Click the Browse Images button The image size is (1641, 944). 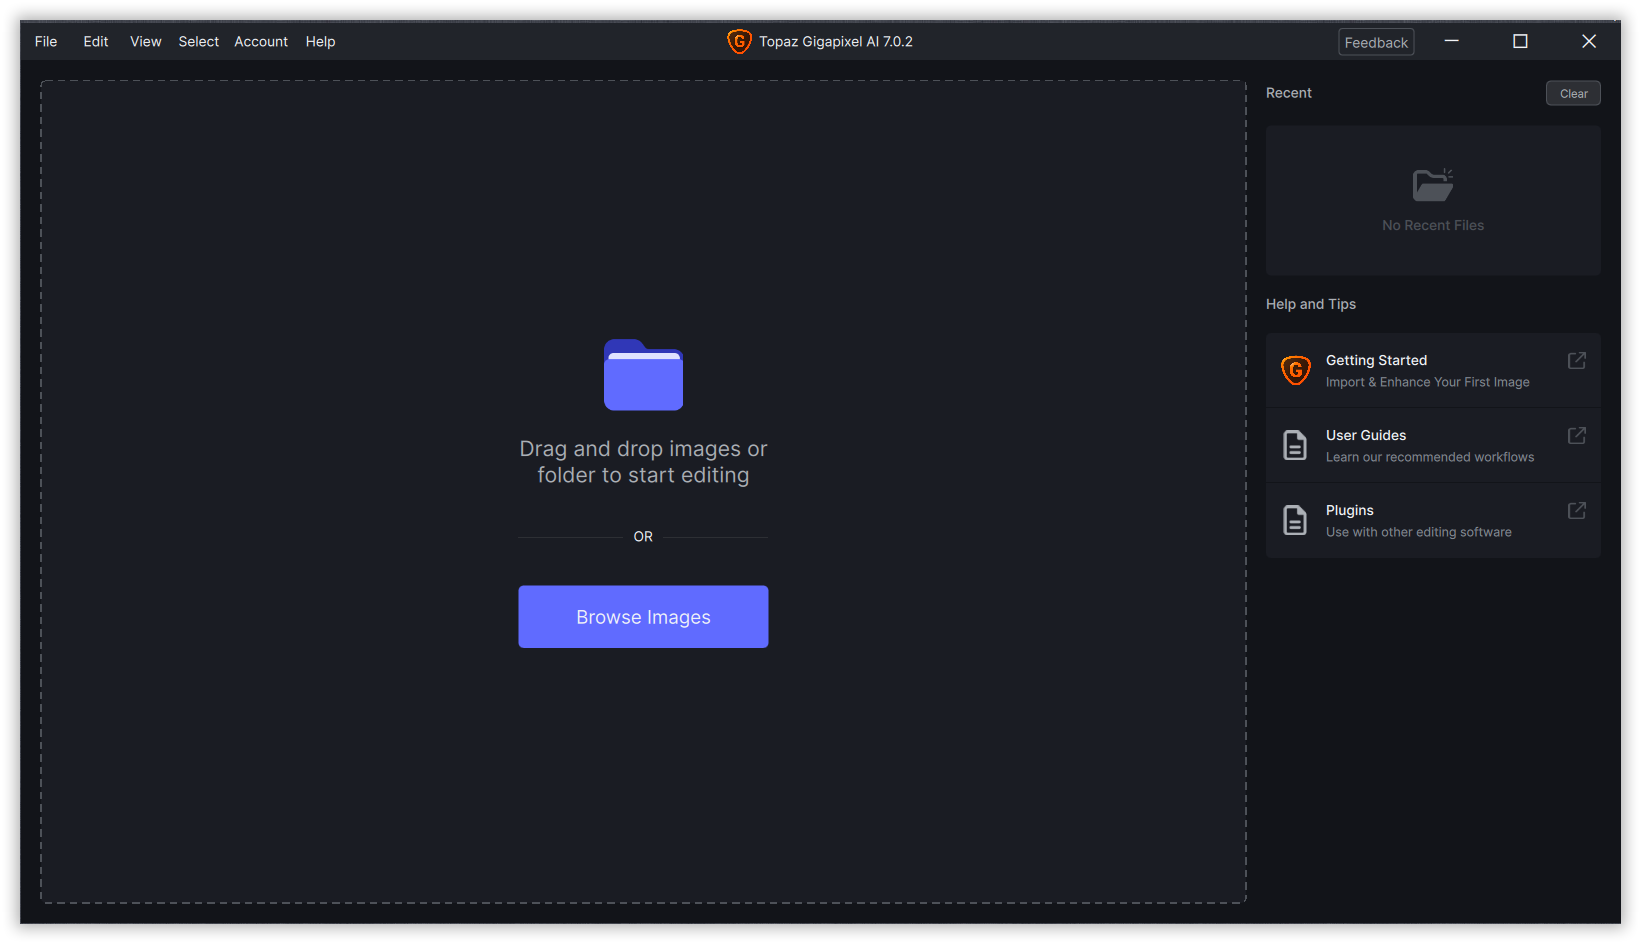pos(643,616)
